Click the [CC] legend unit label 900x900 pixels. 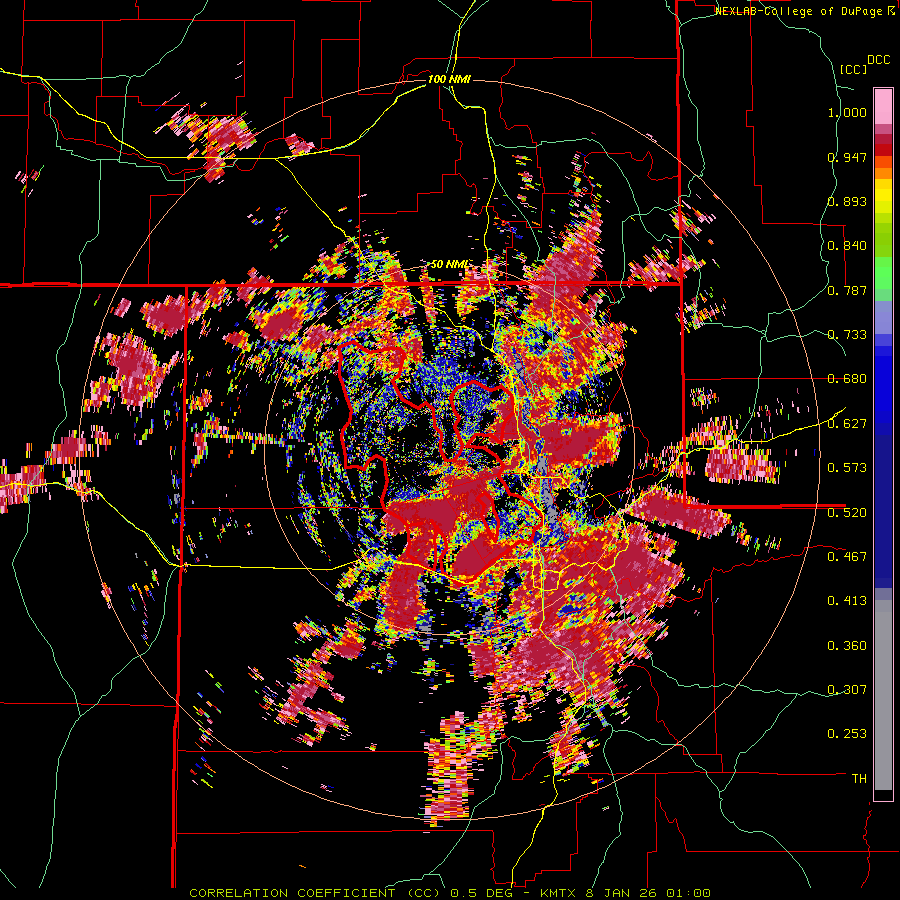pos(853,69)
